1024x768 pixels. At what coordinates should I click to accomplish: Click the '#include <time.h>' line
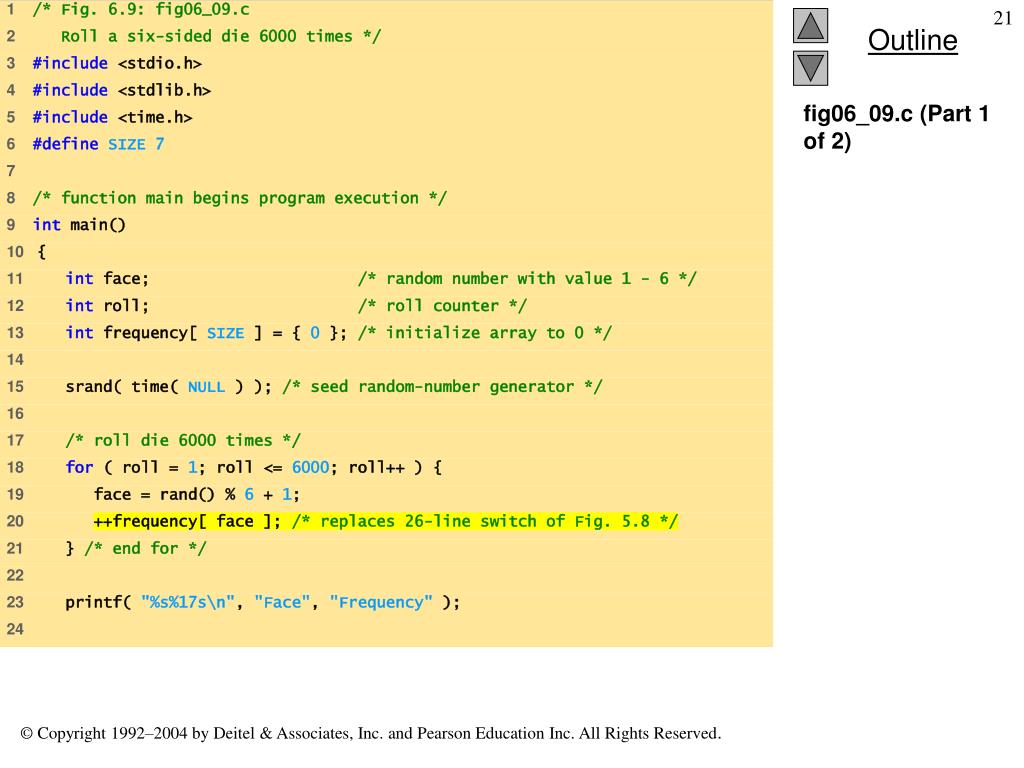[112, 117]
